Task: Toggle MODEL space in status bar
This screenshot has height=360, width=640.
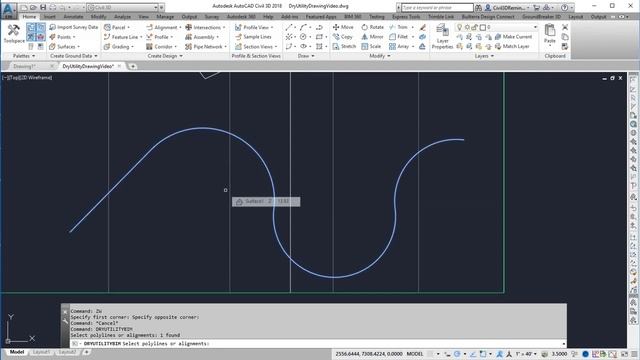Action: coord(415,354)
